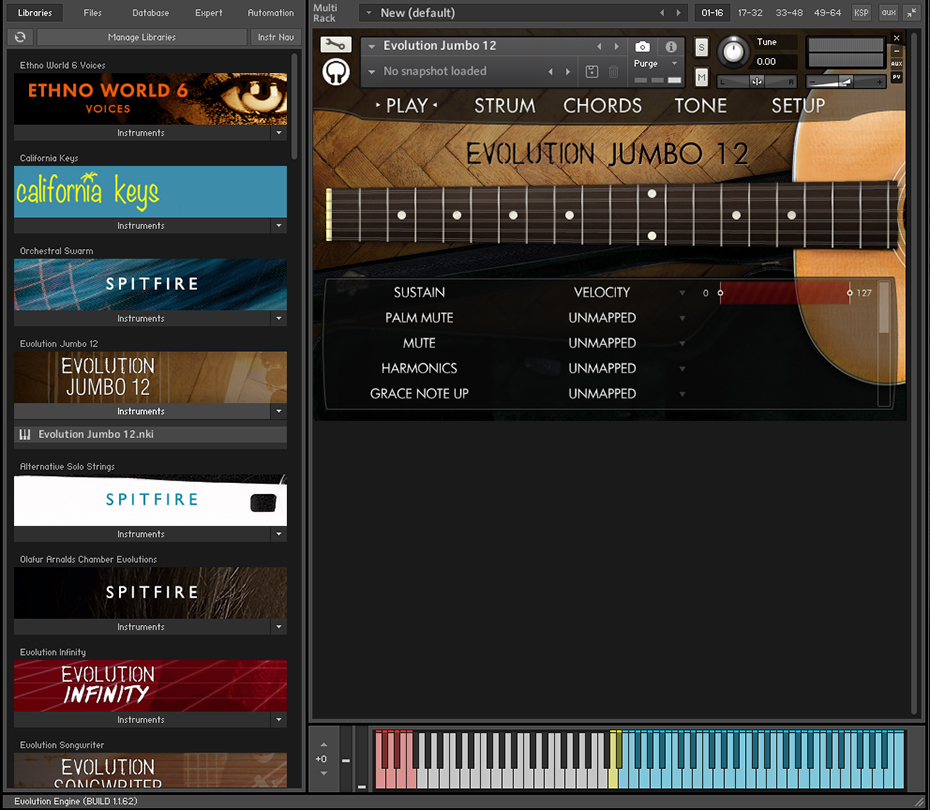Open Olafur Arnalds Chamber Evolutions Instruments button

pos(142,627)
